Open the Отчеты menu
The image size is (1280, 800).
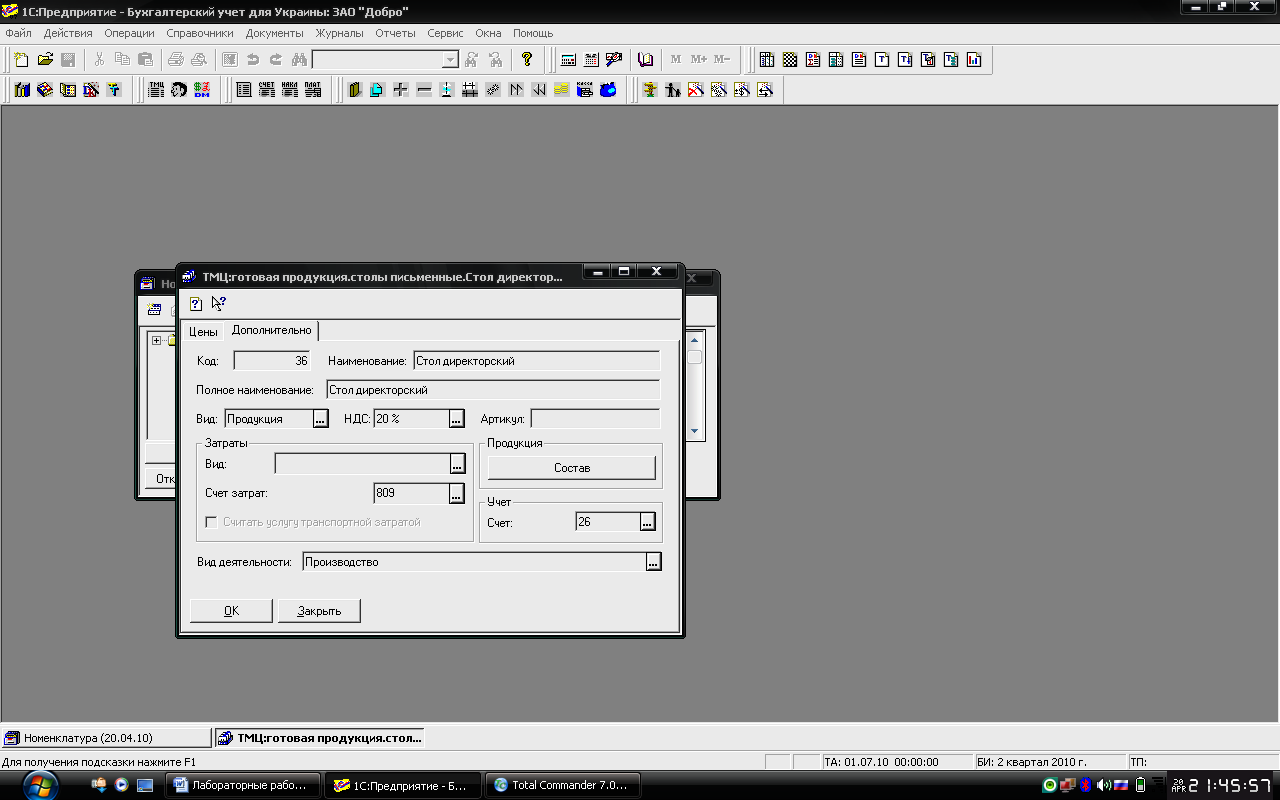tap(395, 33)
